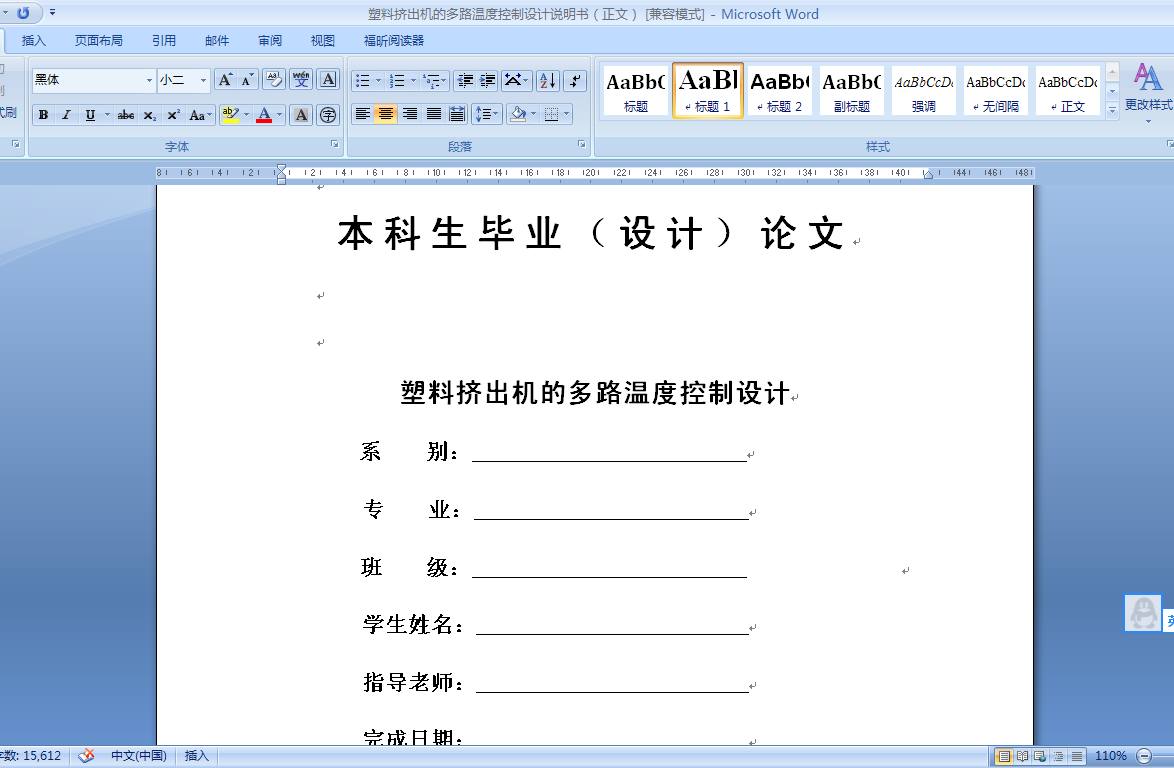Click the numbering list icon

tap(397, 80)
